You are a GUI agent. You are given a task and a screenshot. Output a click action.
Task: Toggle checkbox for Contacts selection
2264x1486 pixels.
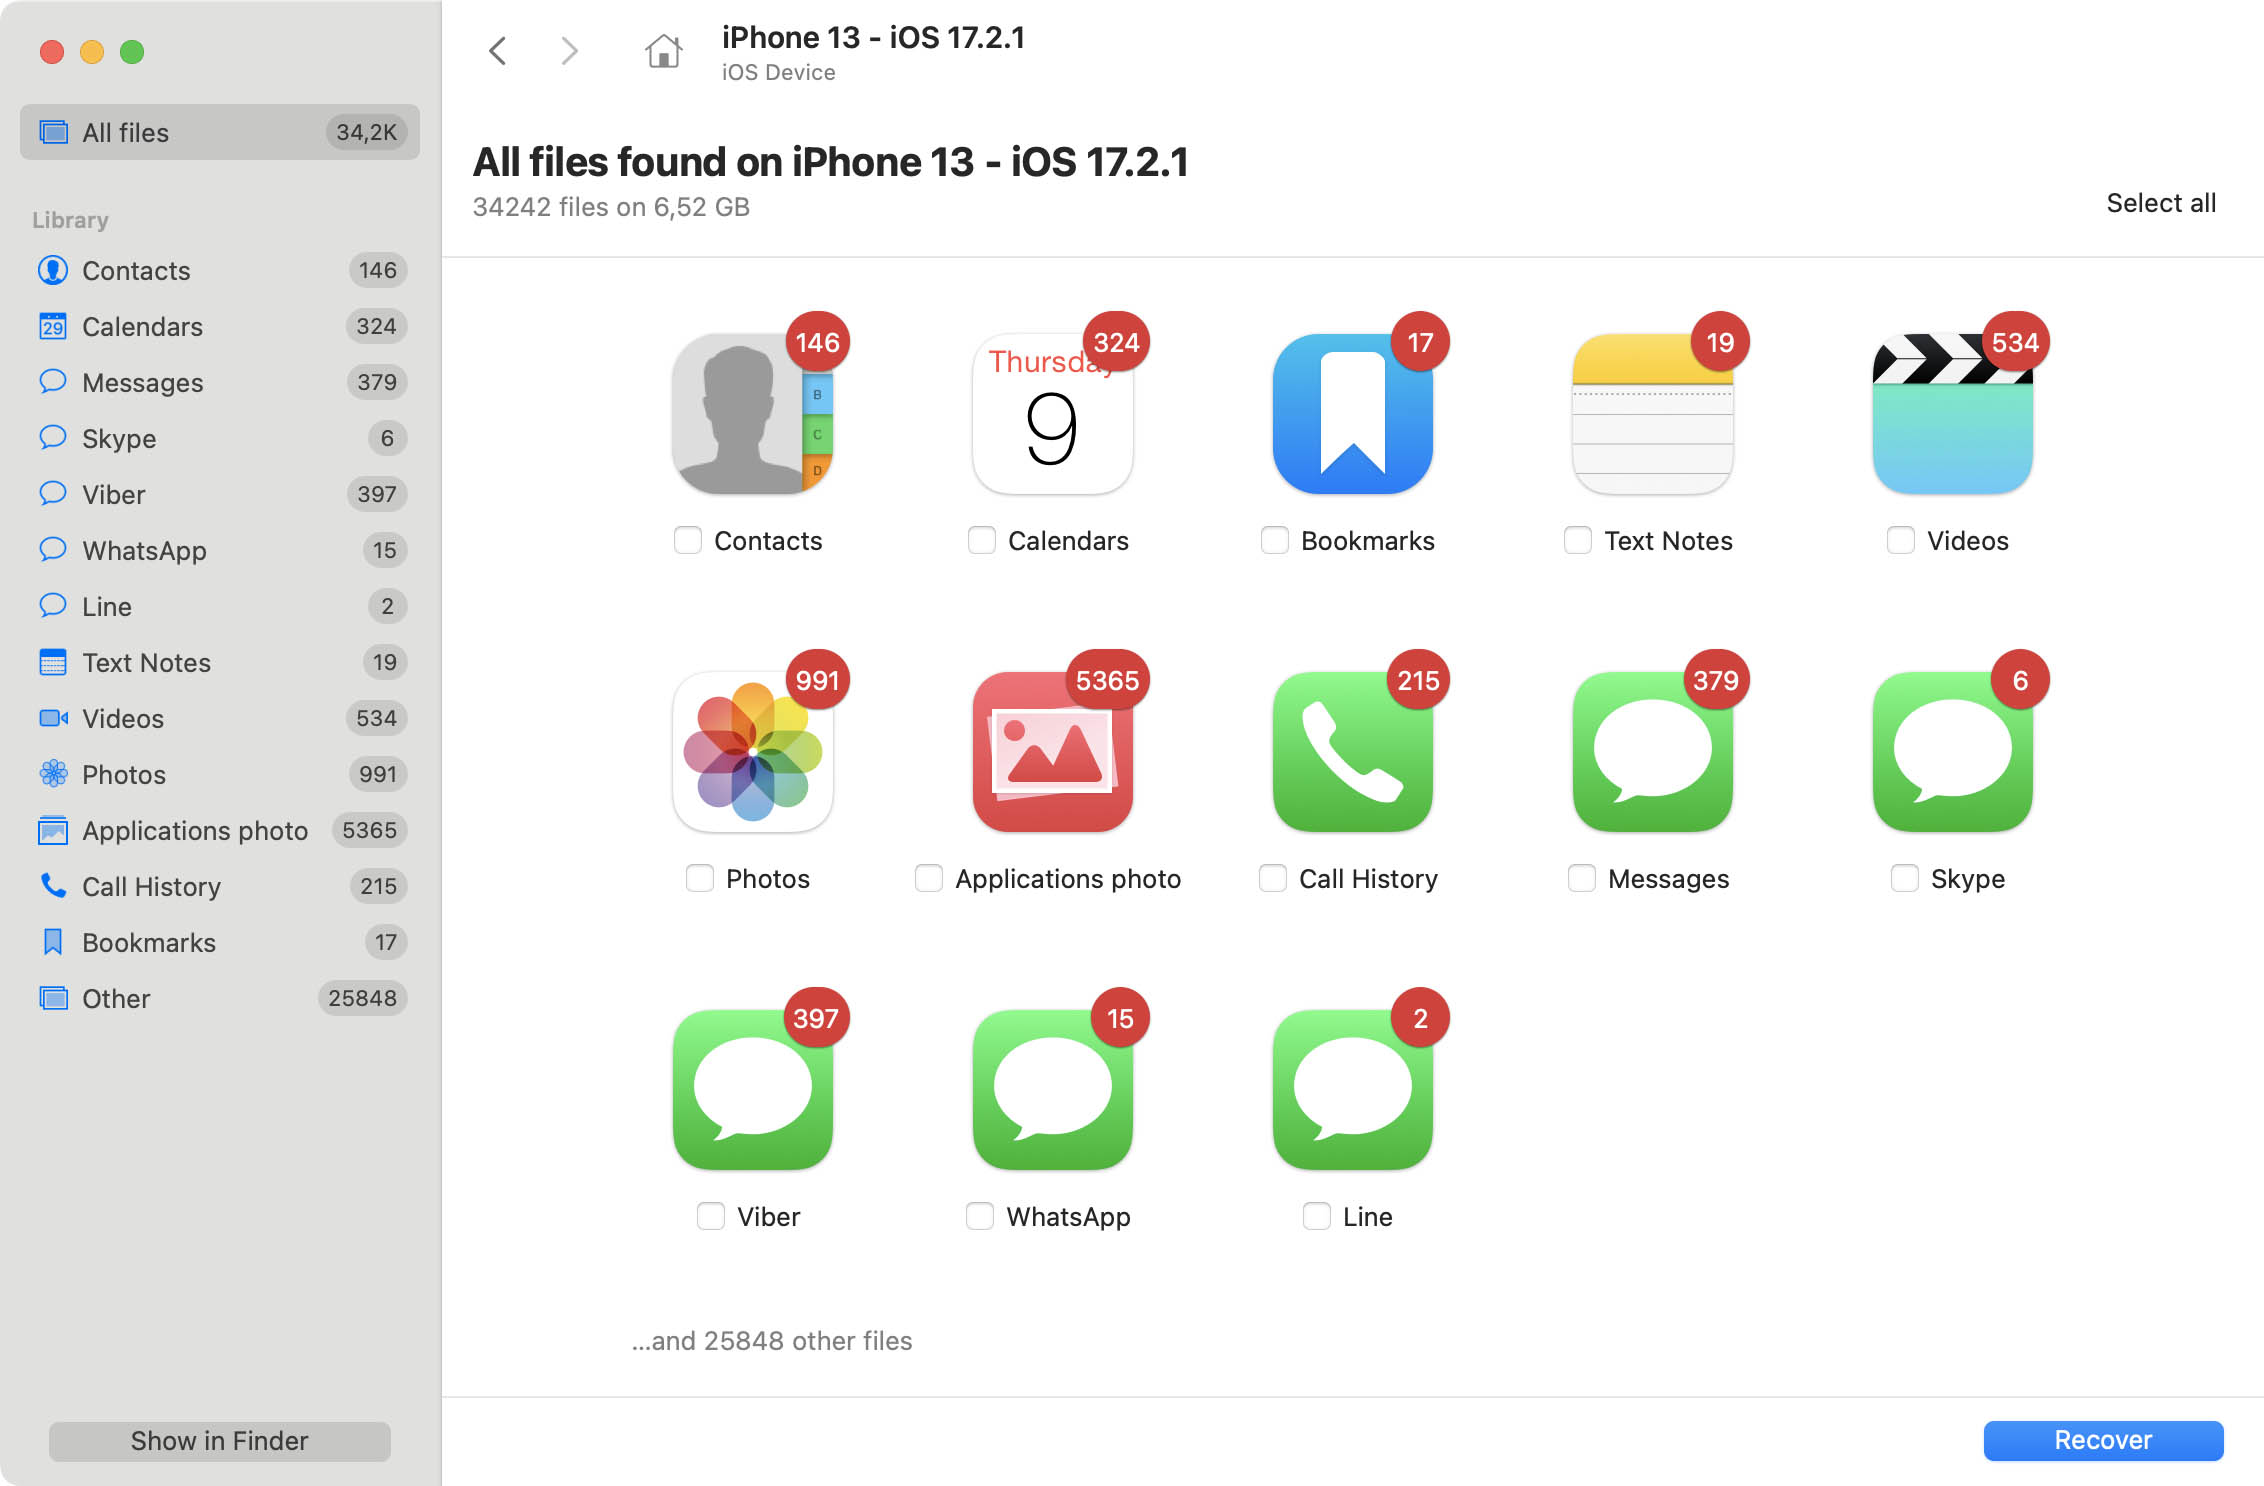pyautogui.click(x=687, y=541)
